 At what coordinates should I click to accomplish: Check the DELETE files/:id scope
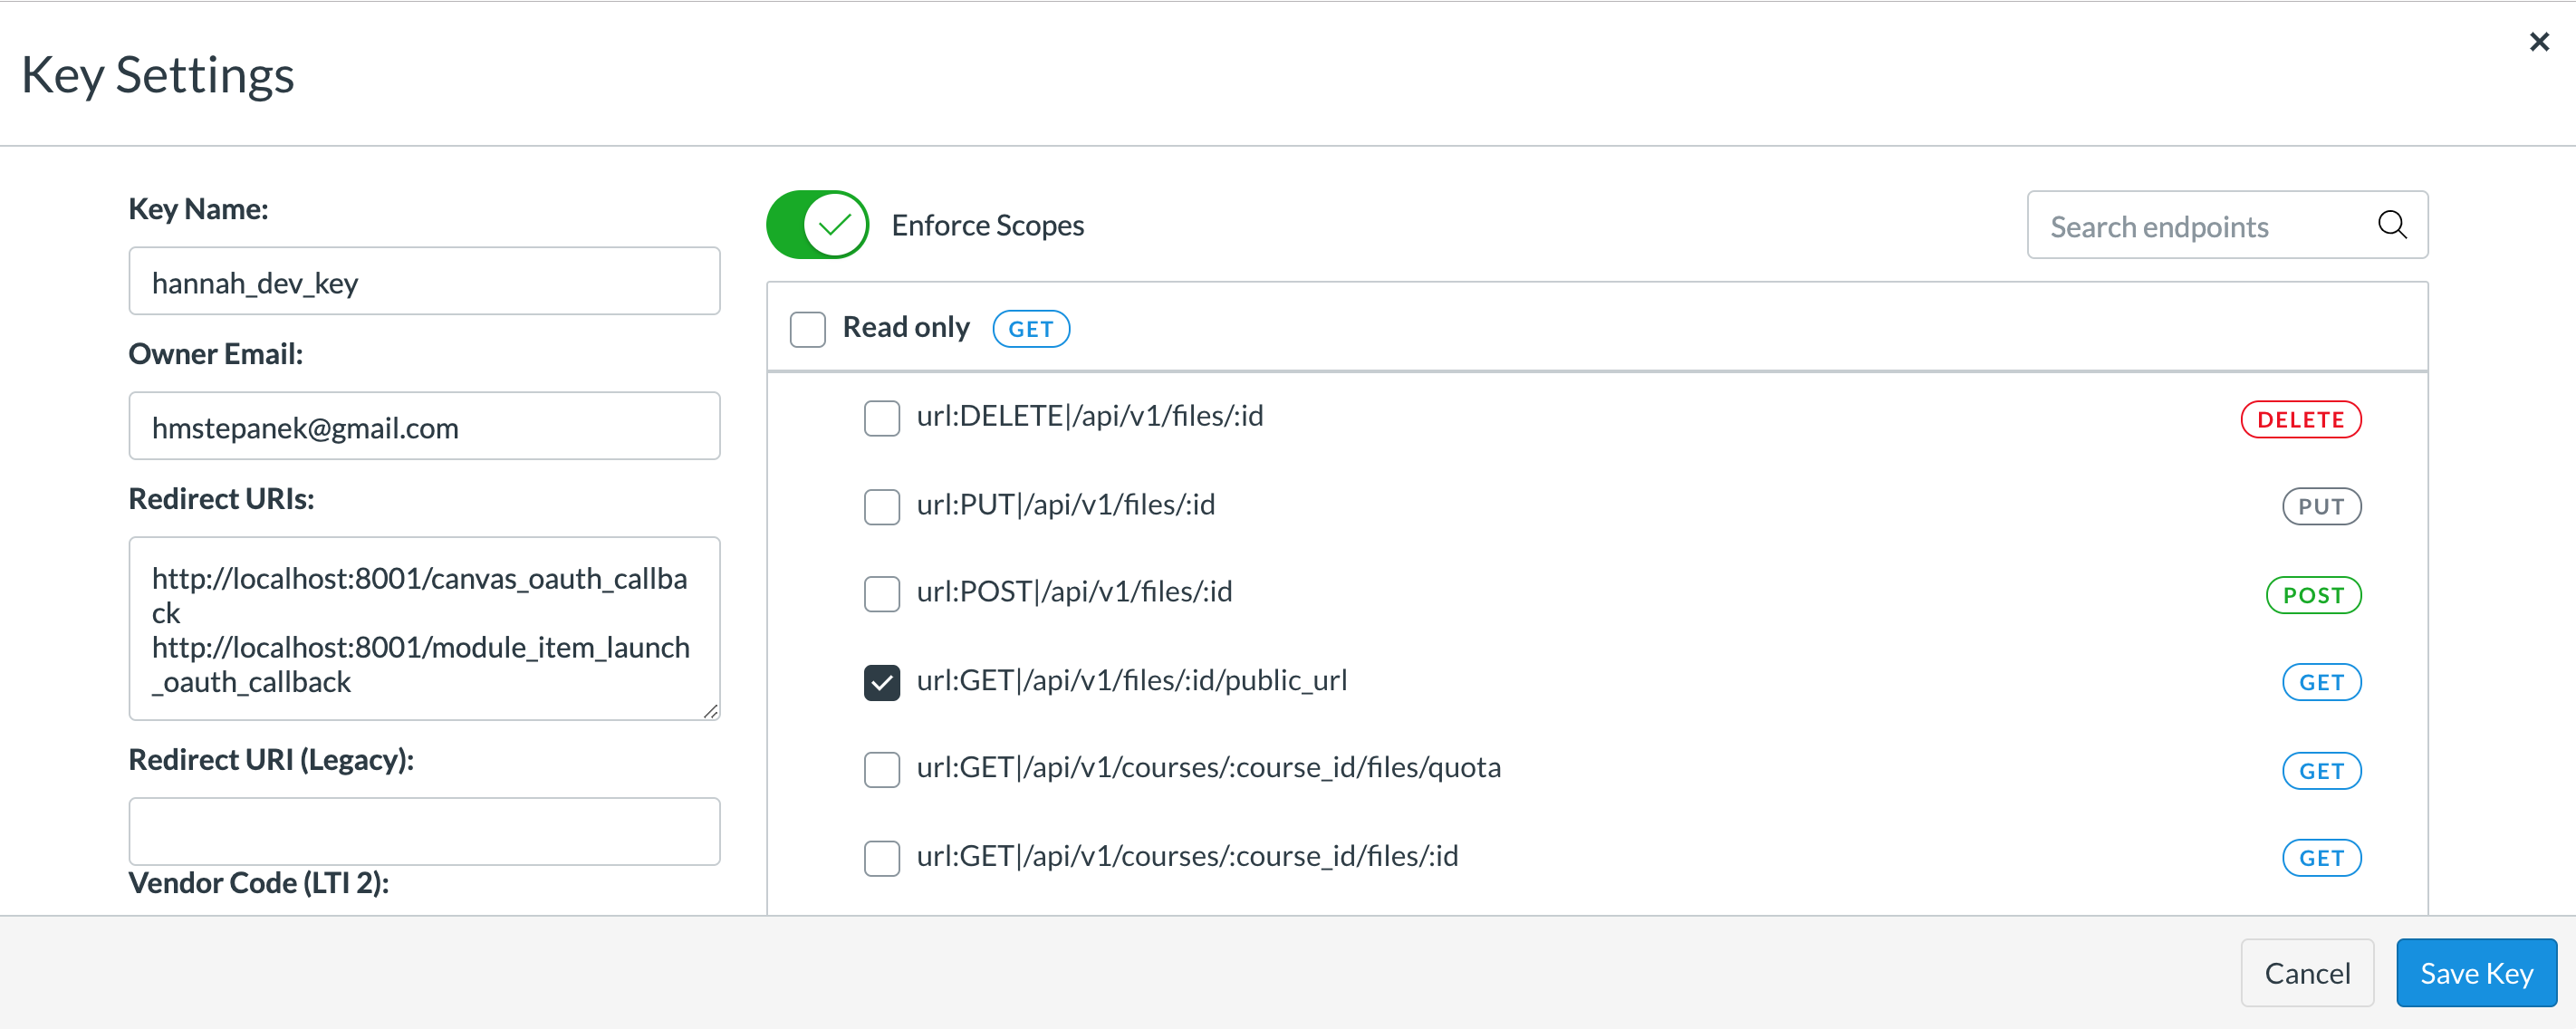(x=881, y=418)
